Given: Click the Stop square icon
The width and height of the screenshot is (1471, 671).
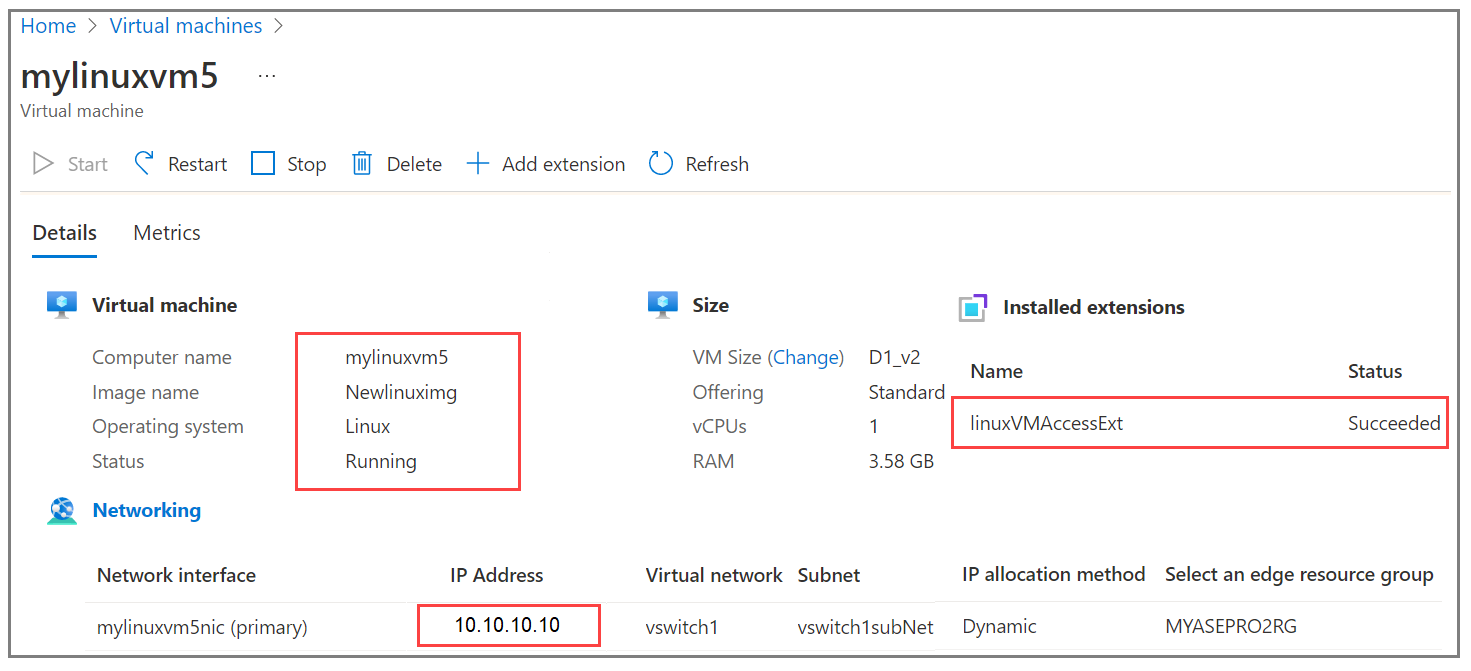Looking at the screenshot, I should pyautogui.click(x=263, y=164).
